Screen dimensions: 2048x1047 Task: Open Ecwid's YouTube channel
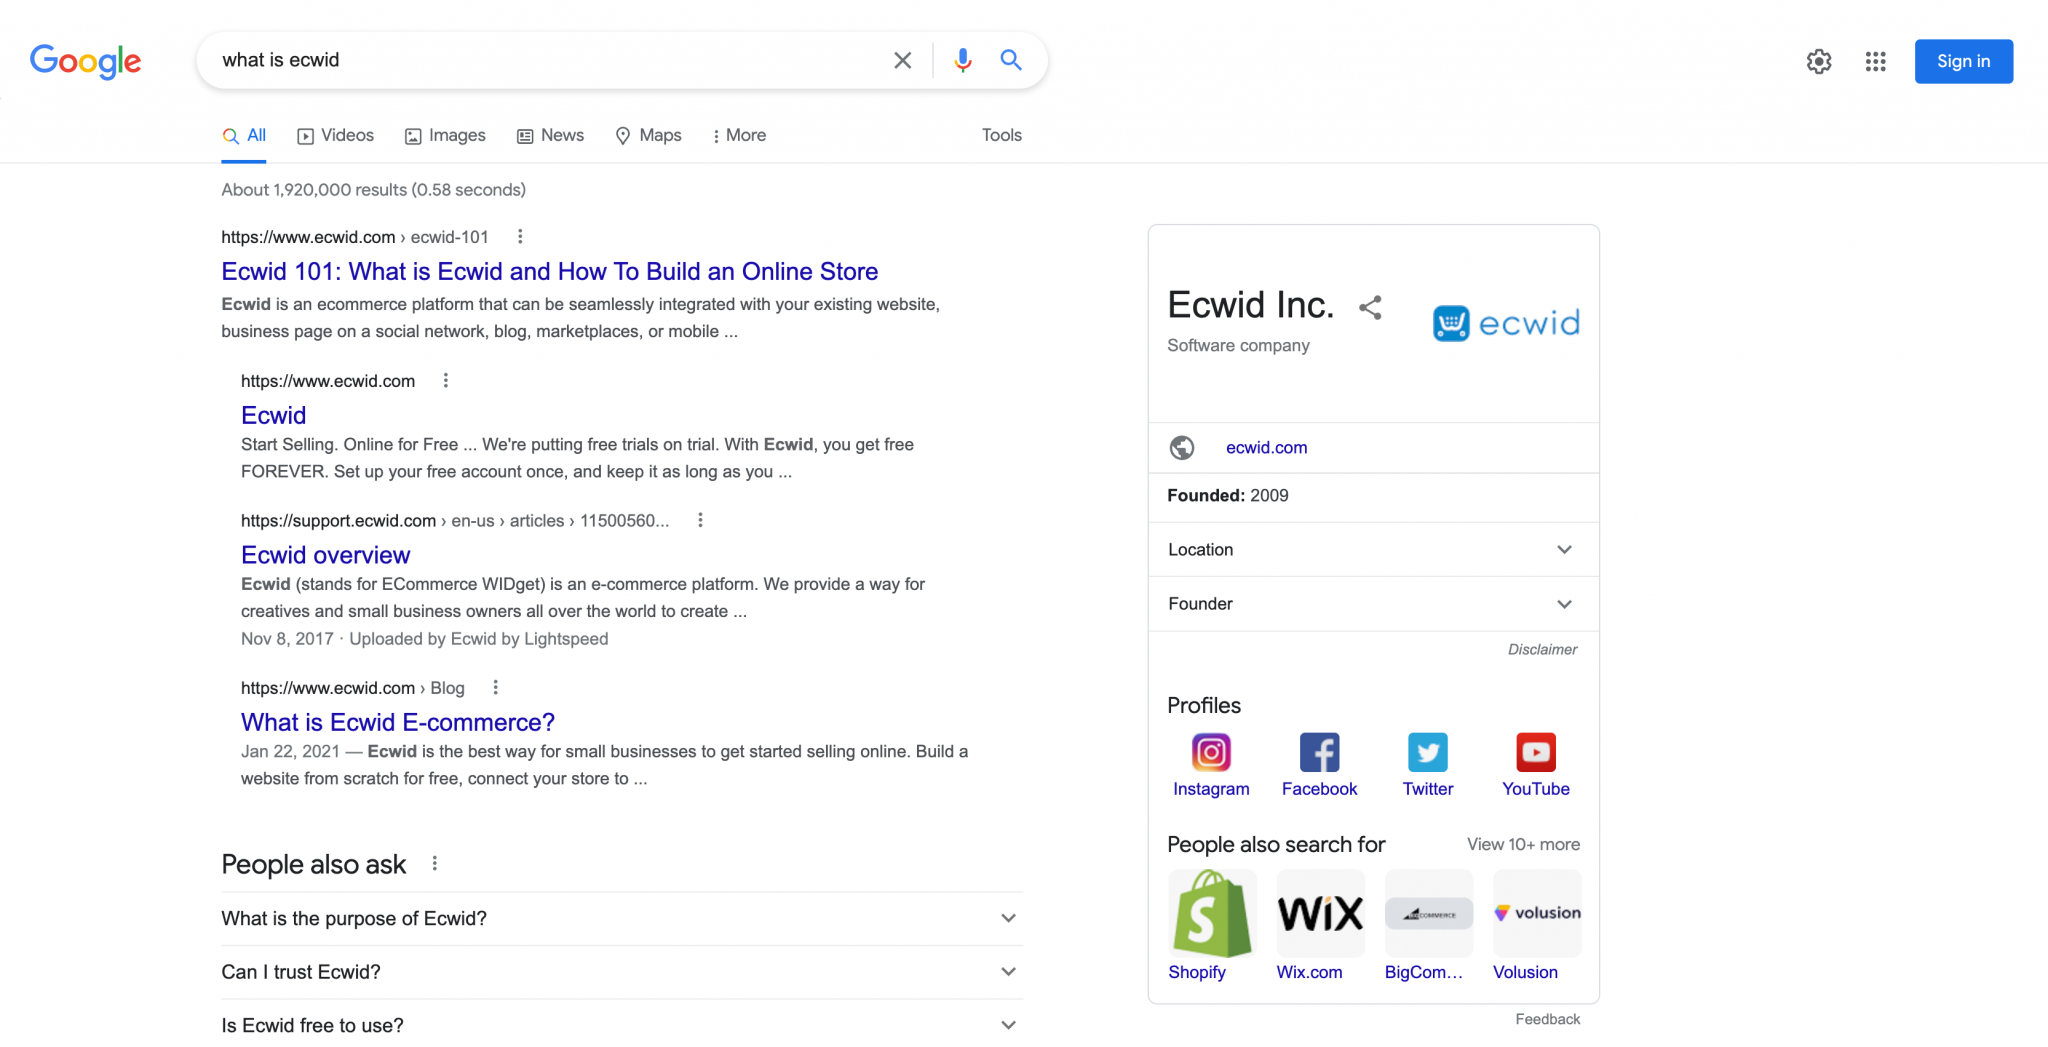pos(1535,753)
